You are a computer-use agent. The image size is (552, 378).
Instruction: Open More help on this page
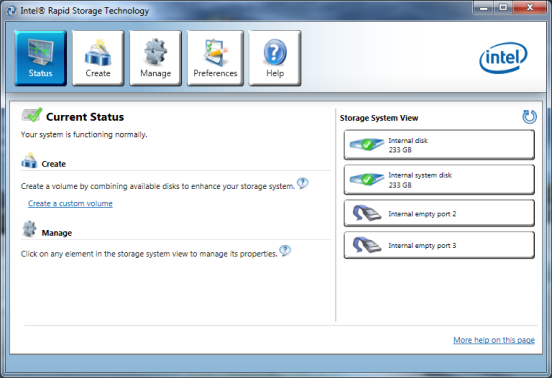pos(494,340)
